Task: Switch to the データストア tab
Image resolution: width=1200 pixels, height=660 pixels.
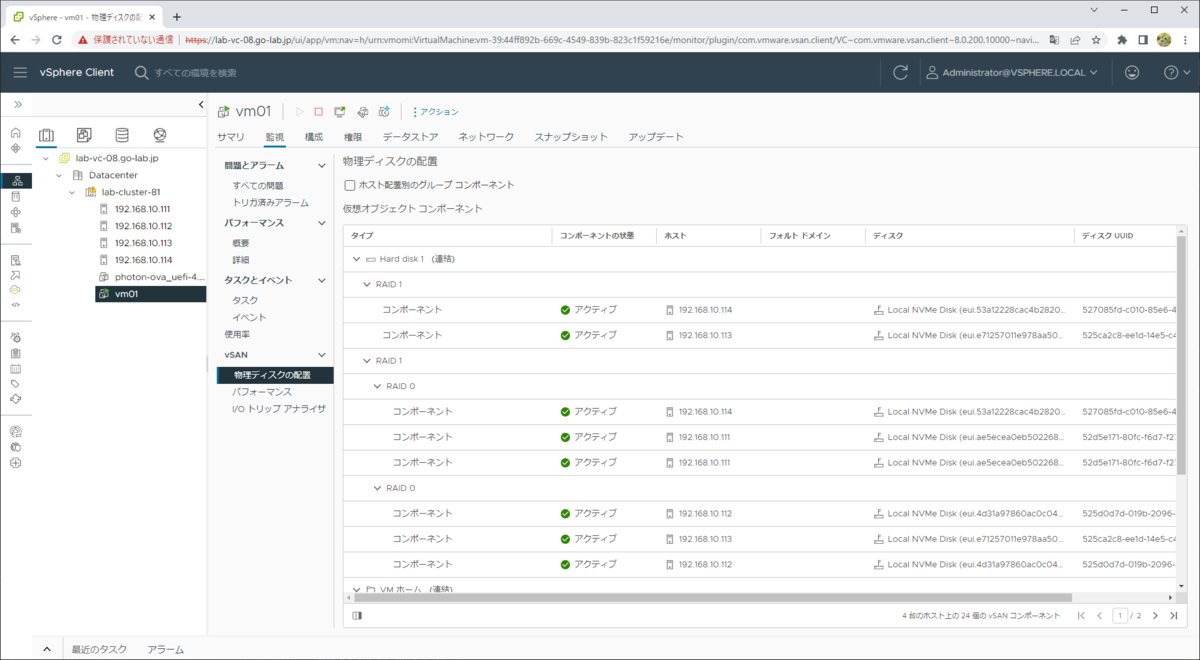Action: tap(410, 137)
